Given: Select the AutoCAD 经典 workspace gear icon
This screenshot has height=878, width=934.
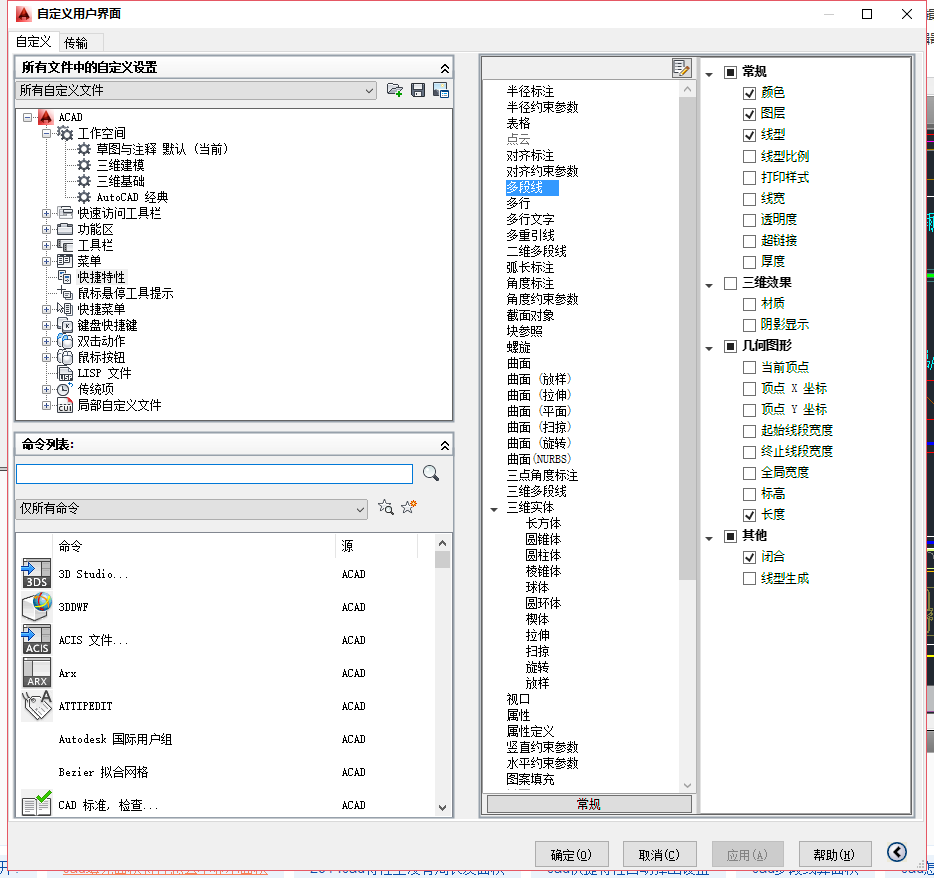Looking at the screenshot, I should [84, 197].
